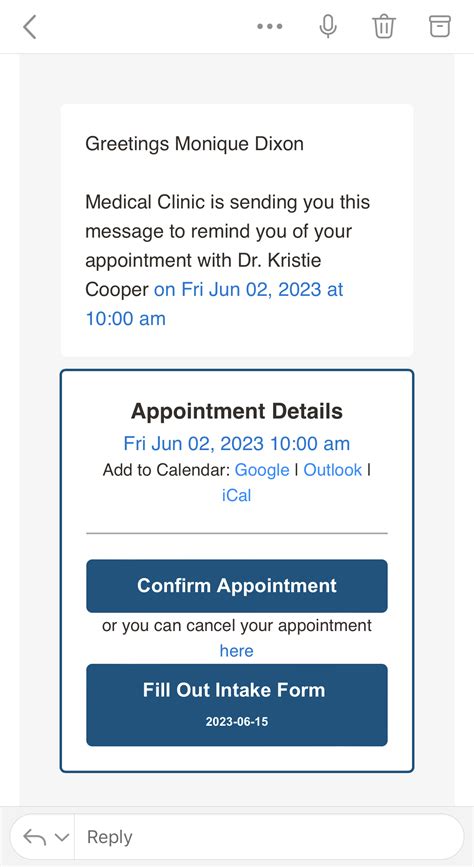Click the date link under Appointment Details

(x=236, y=443)
